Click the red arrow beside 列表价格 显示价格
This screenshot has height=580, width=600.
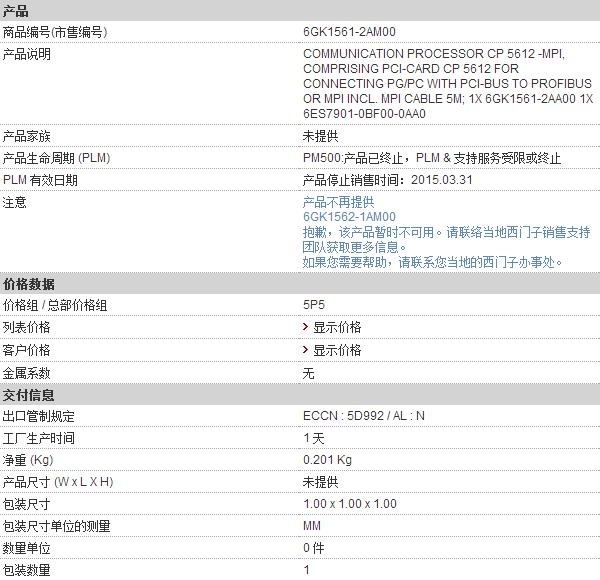point(305,326)
